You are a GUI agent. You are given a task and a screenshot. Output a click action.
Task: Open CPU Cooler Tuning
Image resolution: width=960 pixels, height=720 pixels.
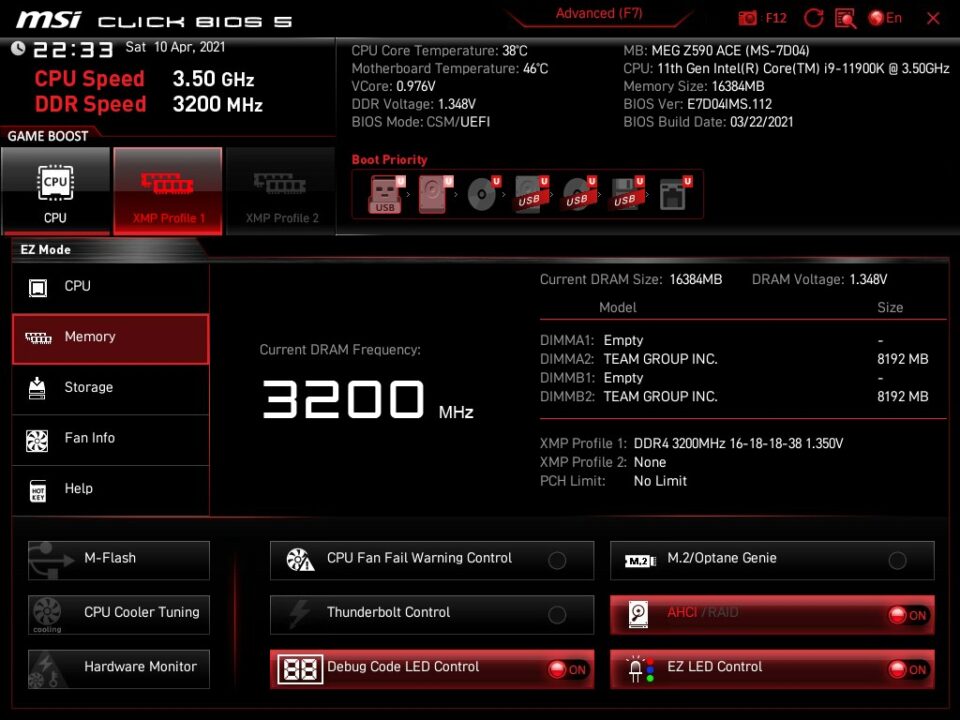119,613
